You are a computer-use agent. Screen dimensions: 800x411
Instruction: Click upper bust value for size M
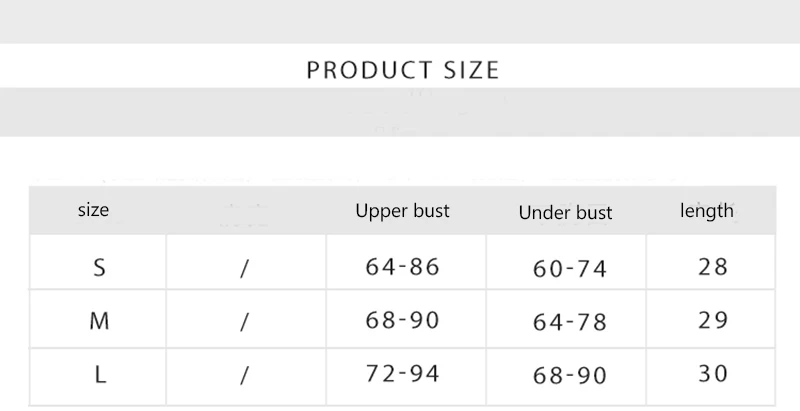404,321
